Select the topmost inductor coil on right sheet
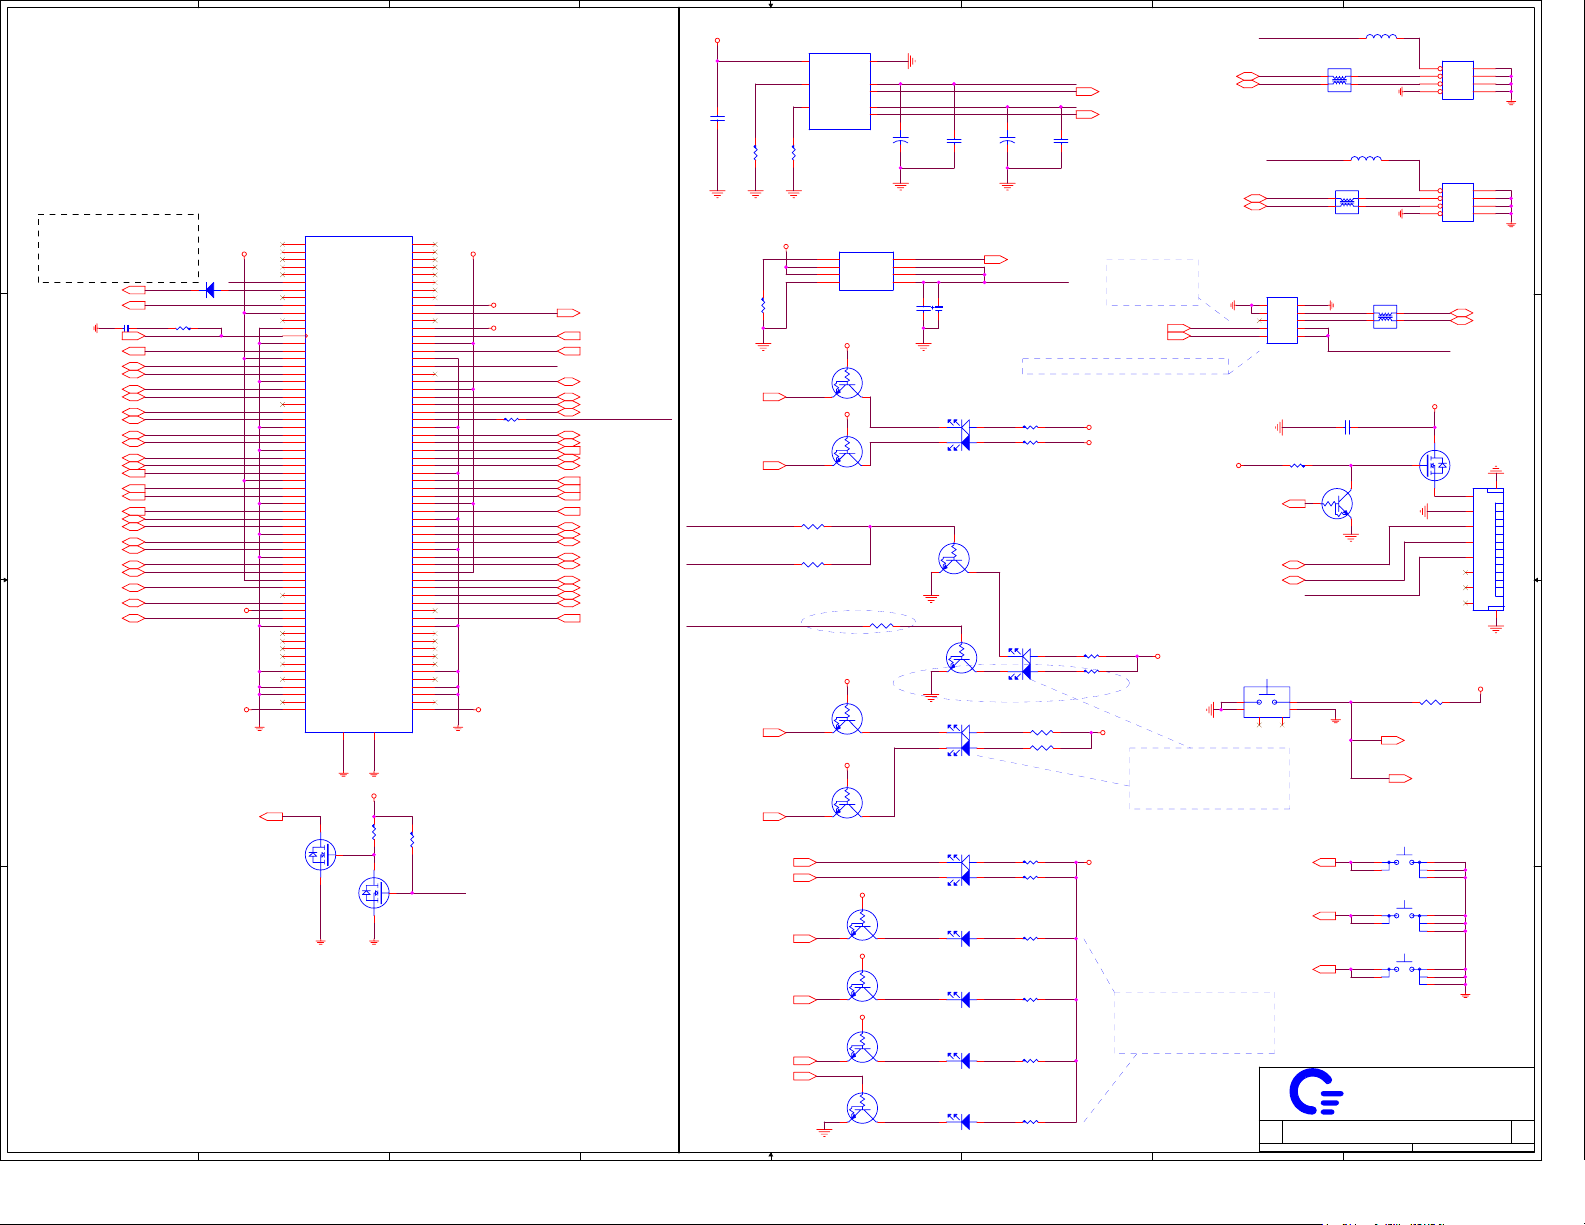 click(x=1381, y=37)
